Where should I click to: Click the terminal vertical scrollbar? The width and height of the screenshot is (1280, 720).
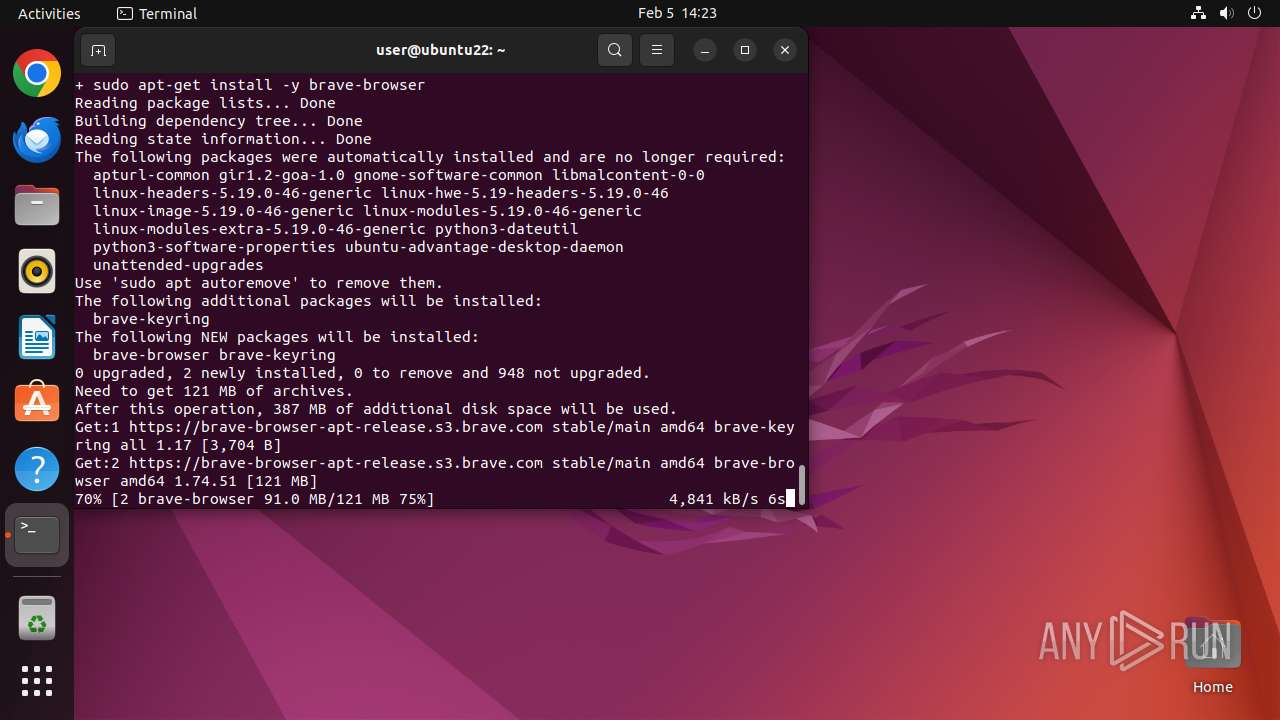802,483
